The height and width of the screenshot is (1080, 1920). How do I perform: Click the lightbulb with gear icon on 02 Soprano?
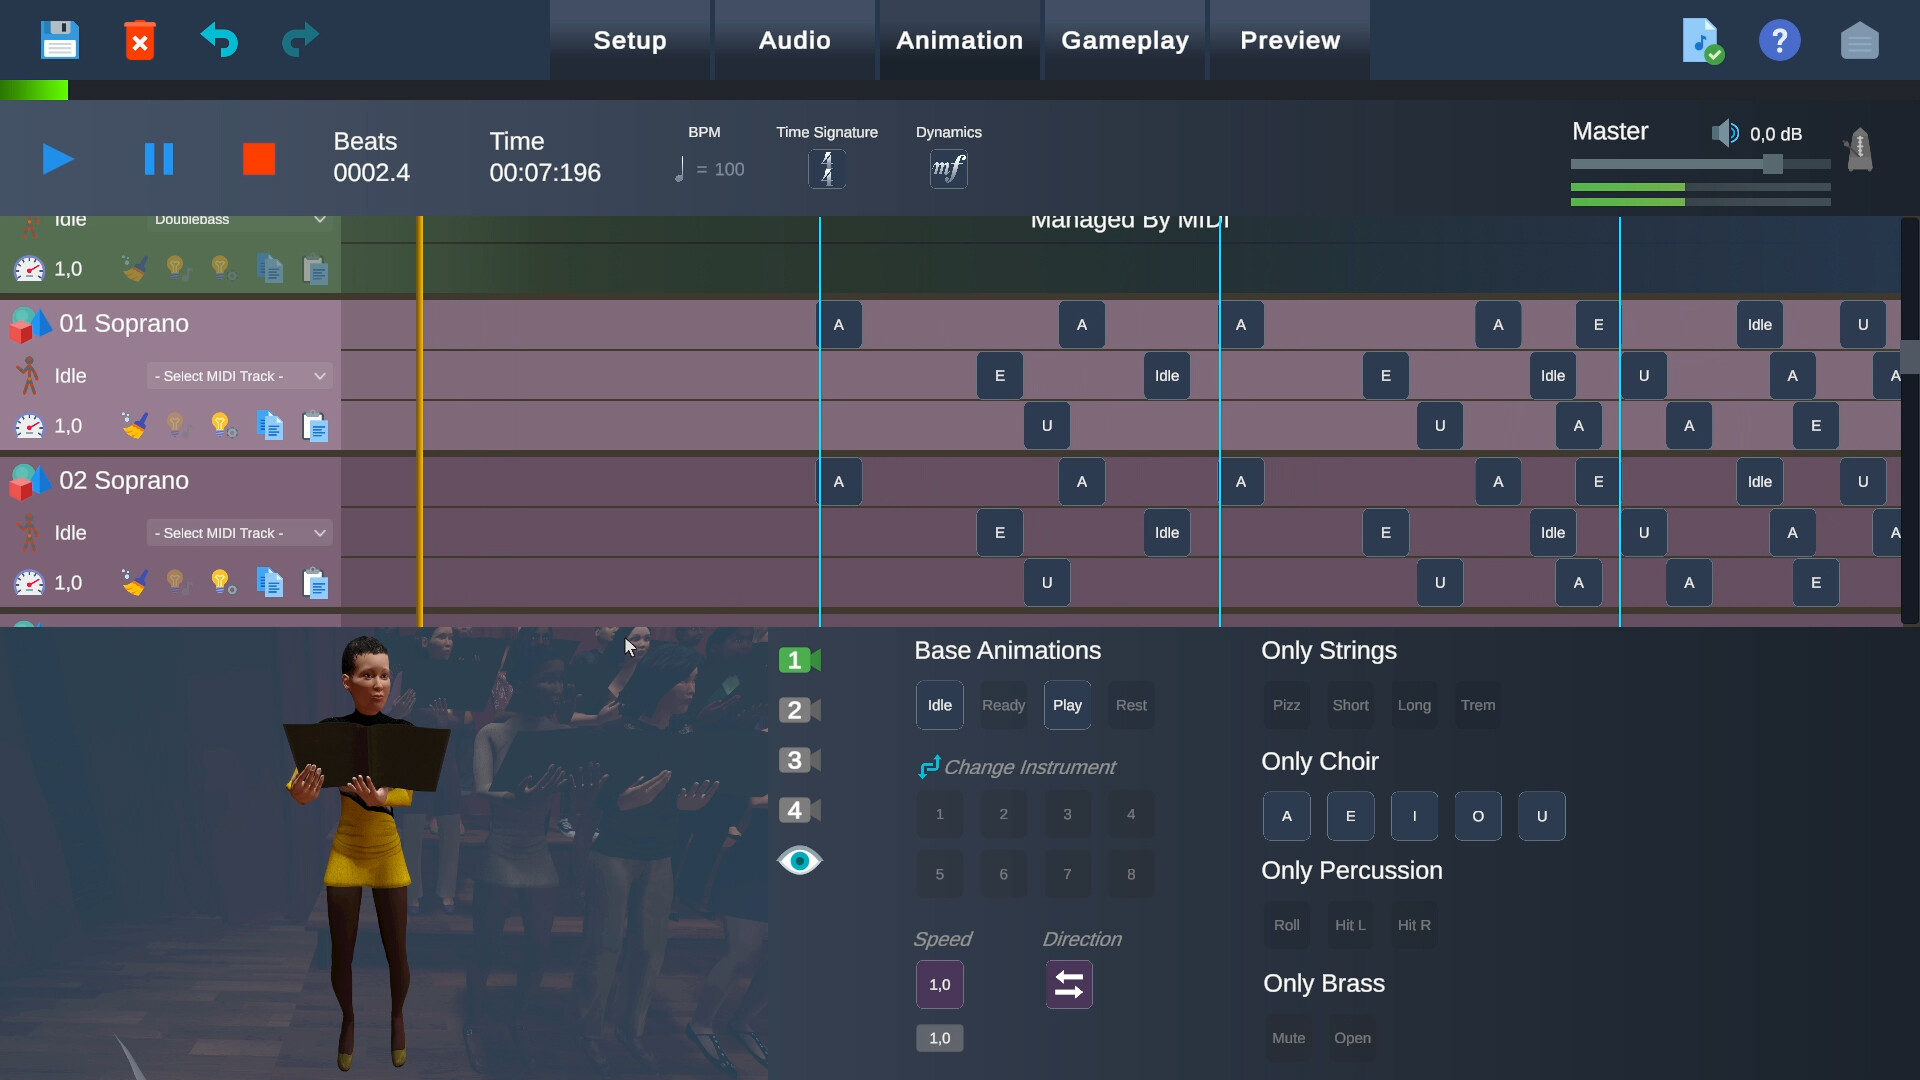coord(221,581)
